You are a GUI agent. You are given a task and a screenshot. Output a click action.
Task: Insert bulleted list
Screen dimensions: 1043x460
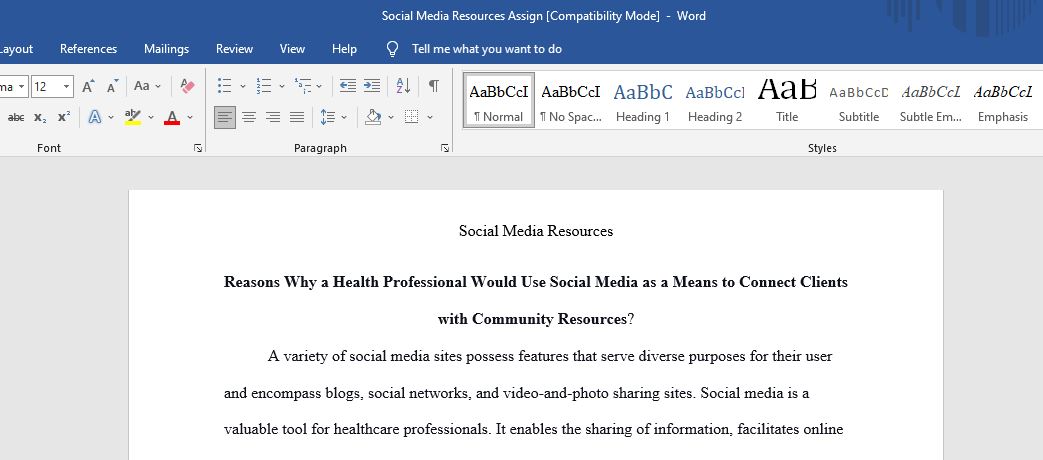225,86
